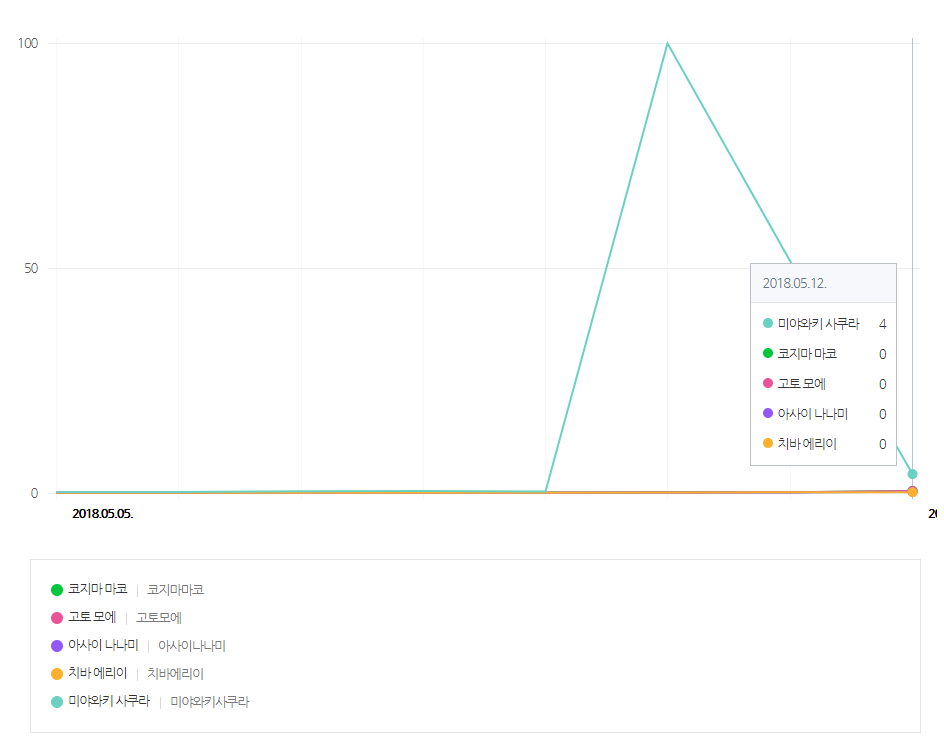
Task: Toggle 코지마 마코 series via legend label
Action: click(x=97, y=590)
